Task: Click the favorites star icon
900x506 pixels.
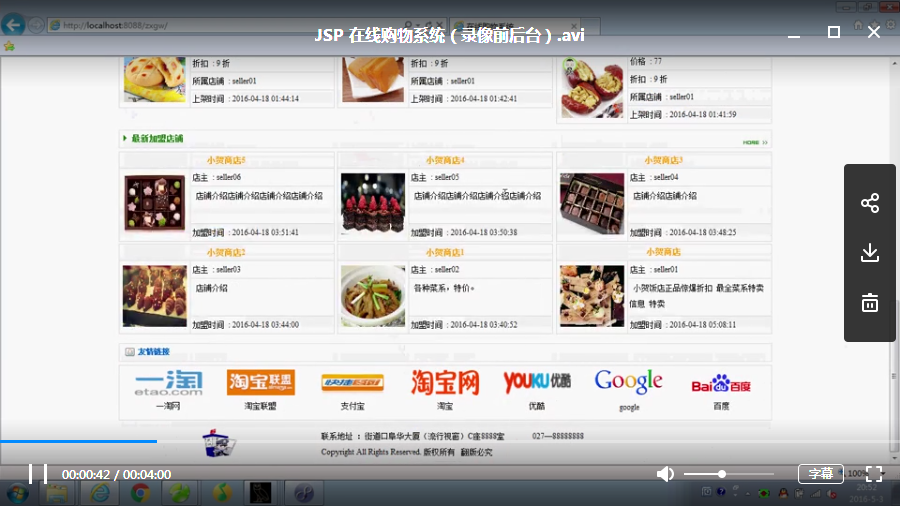Action: (9, 46)
